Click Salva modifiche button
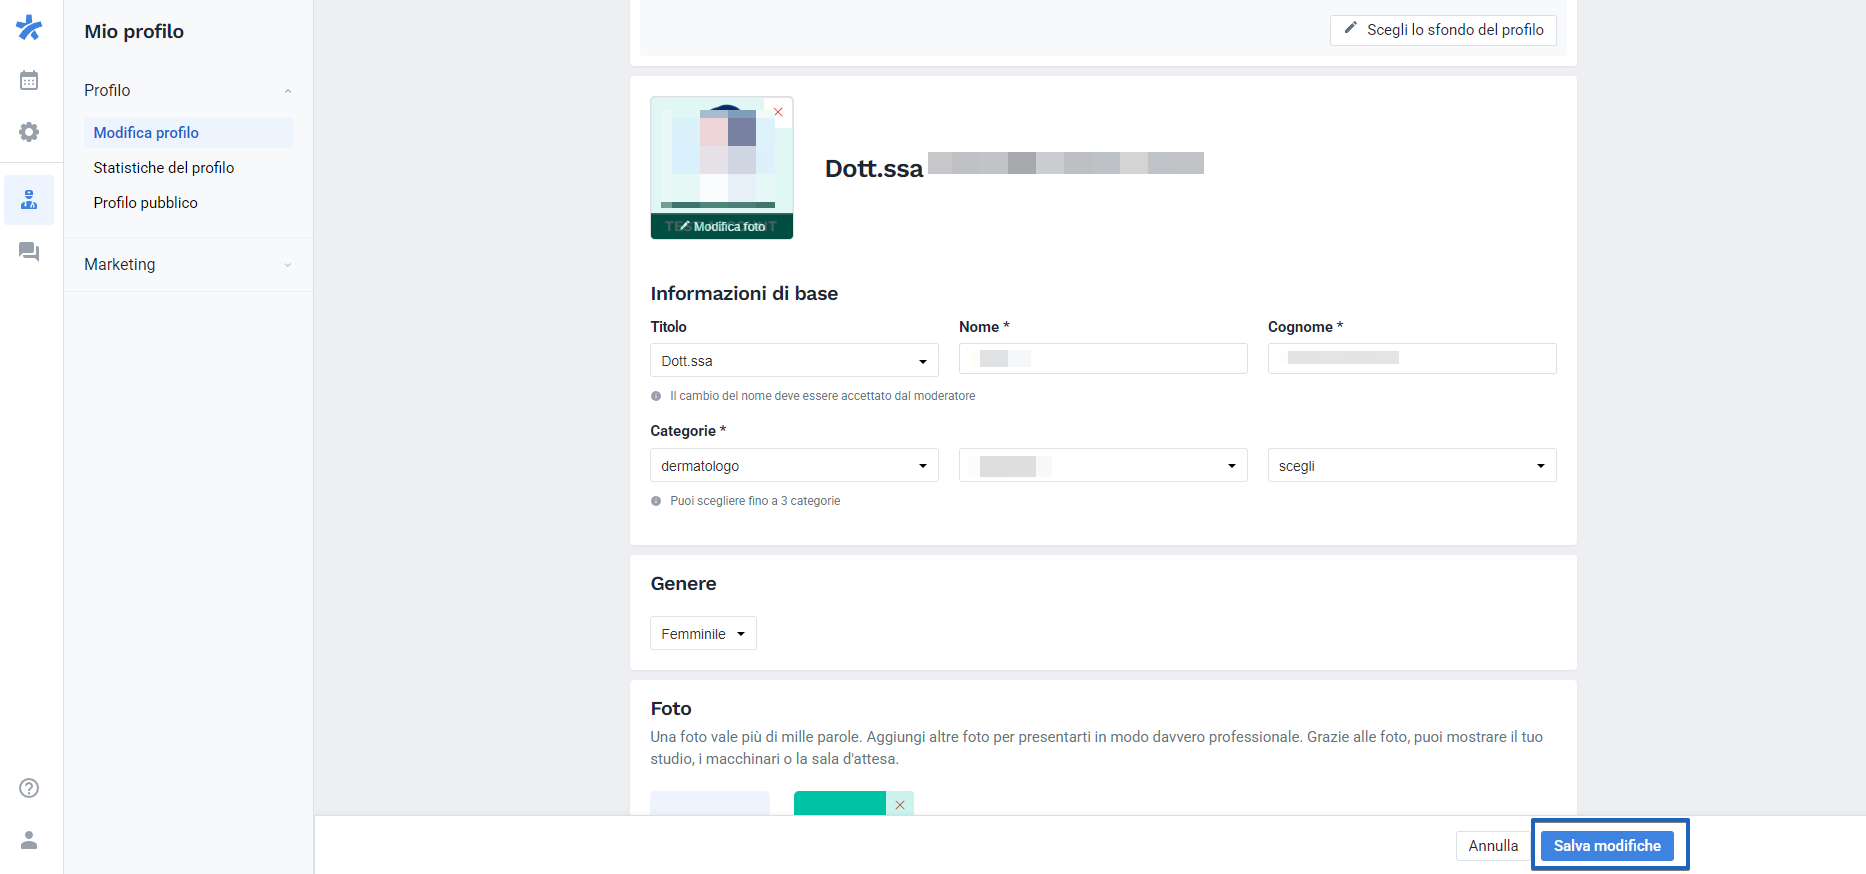This screenshot has width=1866, height=874. click(1607, 845)
